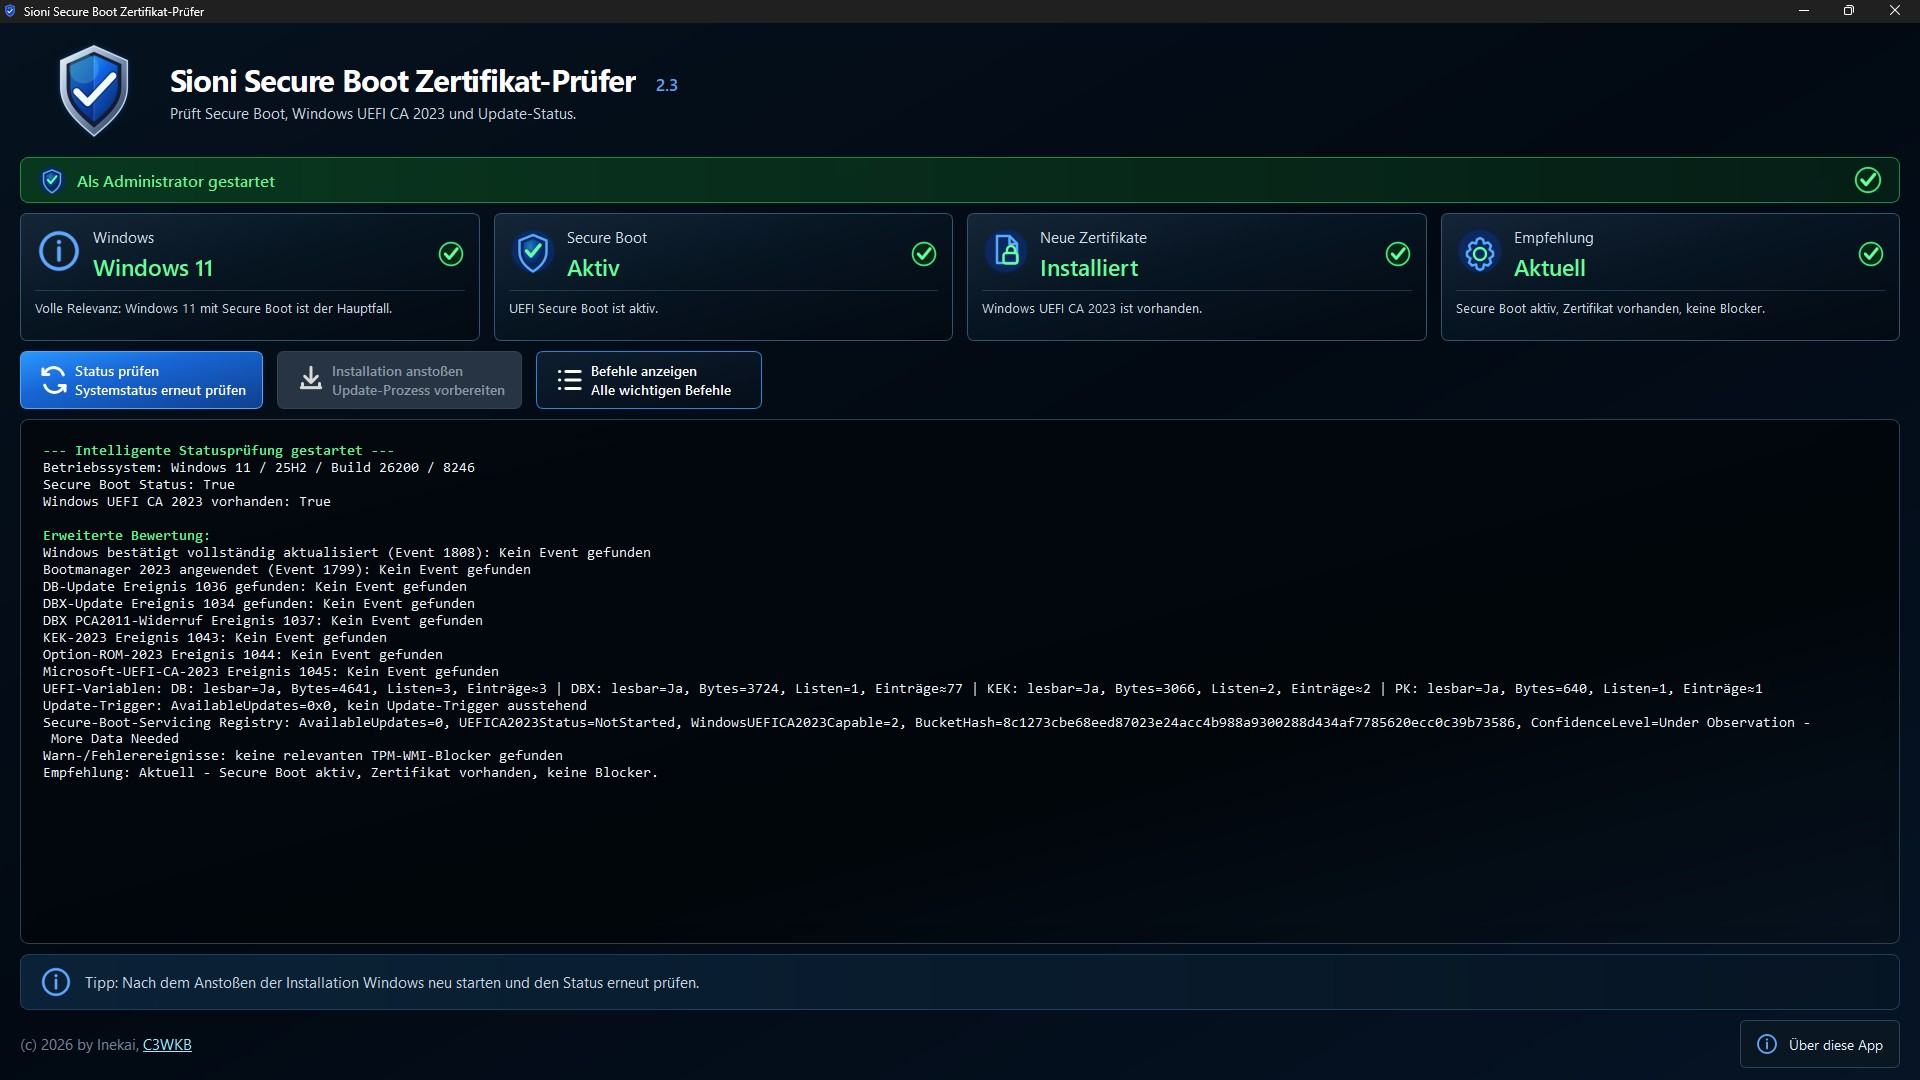Screen dimensions: 1920x1080
Task: Click the 'Bootmanager 2023 angewendet (Event 1799)' line
Action: (287, 570)
